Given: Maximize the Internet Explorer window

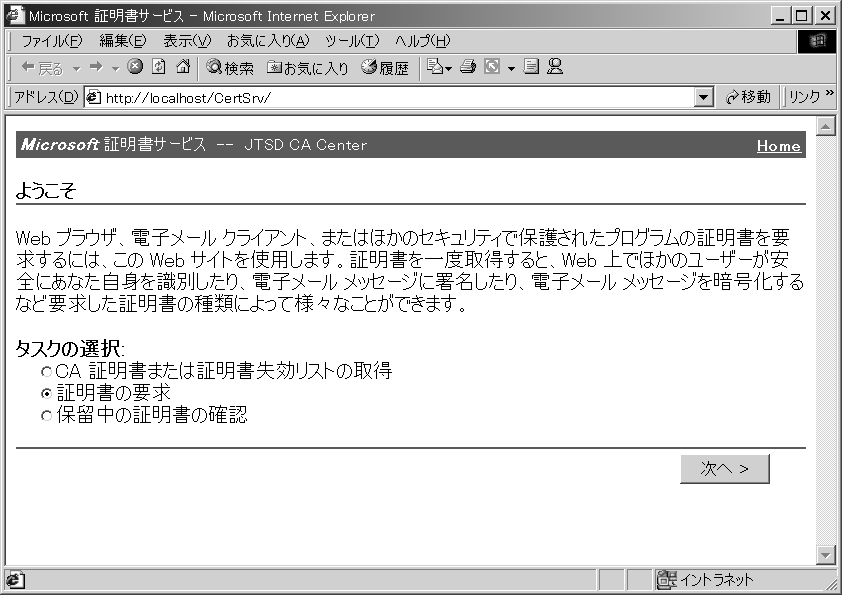Looking at the screenshot, I should tap(801, 16).
